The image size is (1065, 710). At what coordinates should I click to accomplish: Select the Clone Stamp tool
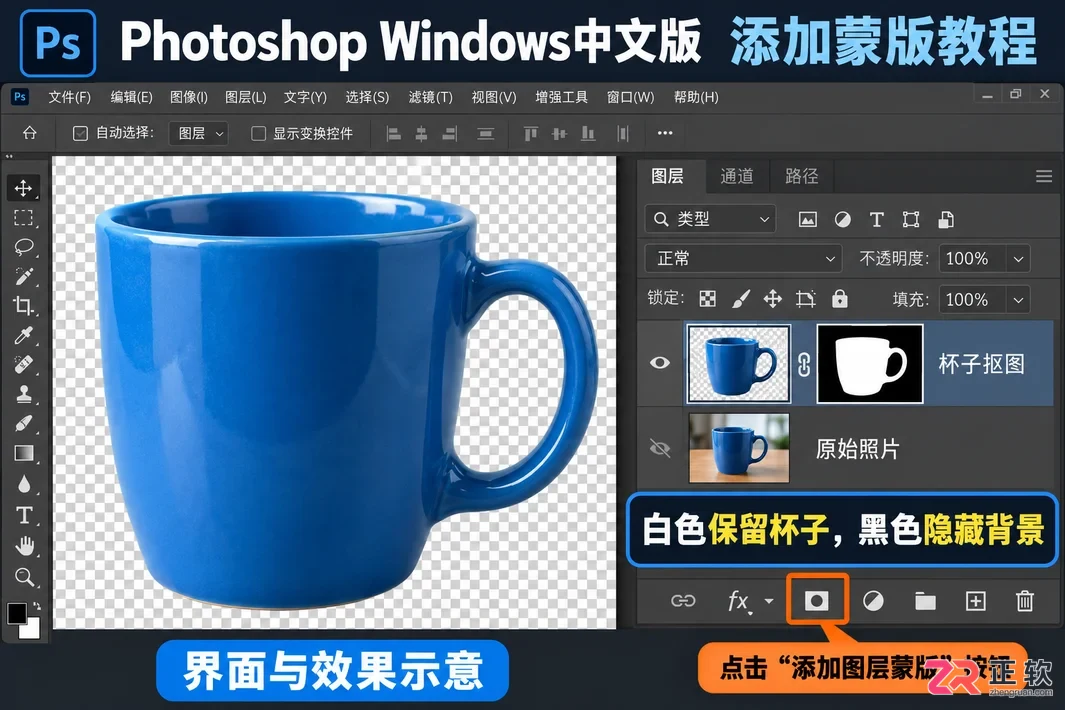coord(24,393)
